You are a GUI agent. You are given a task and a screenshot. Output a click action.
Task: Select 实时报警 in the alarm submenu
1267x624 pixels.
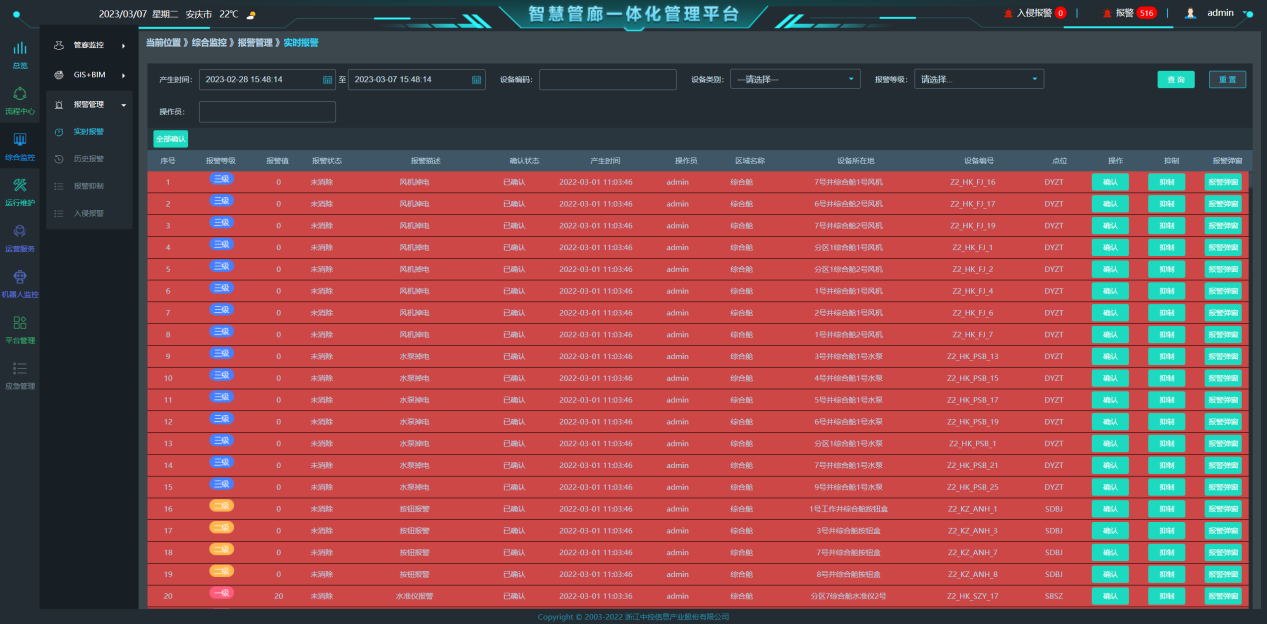pyautogui.click(x=88, y=131)
